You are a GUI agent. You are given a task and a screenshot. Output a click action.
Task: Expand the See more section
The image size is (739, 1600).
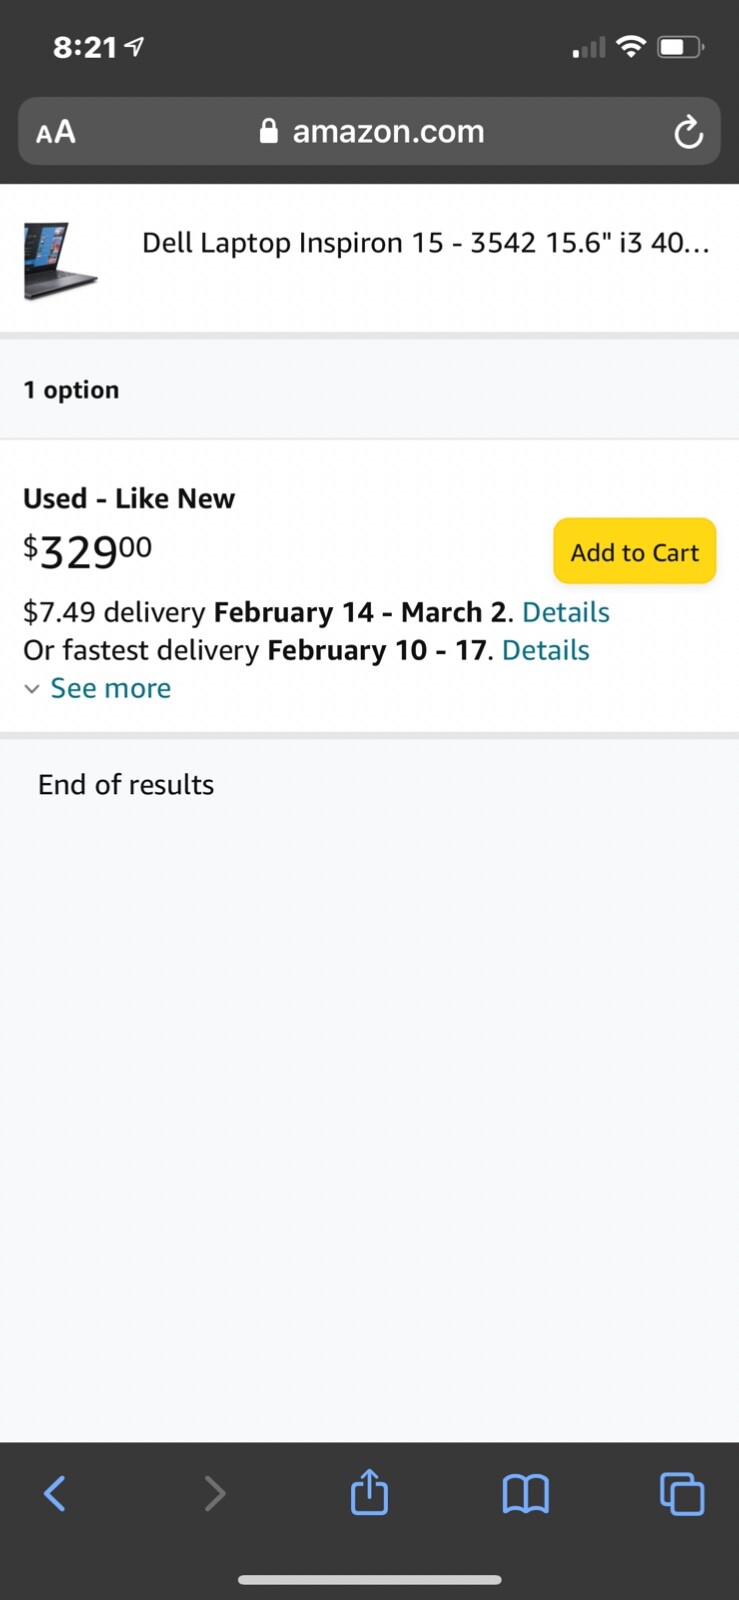pos(110,688)
